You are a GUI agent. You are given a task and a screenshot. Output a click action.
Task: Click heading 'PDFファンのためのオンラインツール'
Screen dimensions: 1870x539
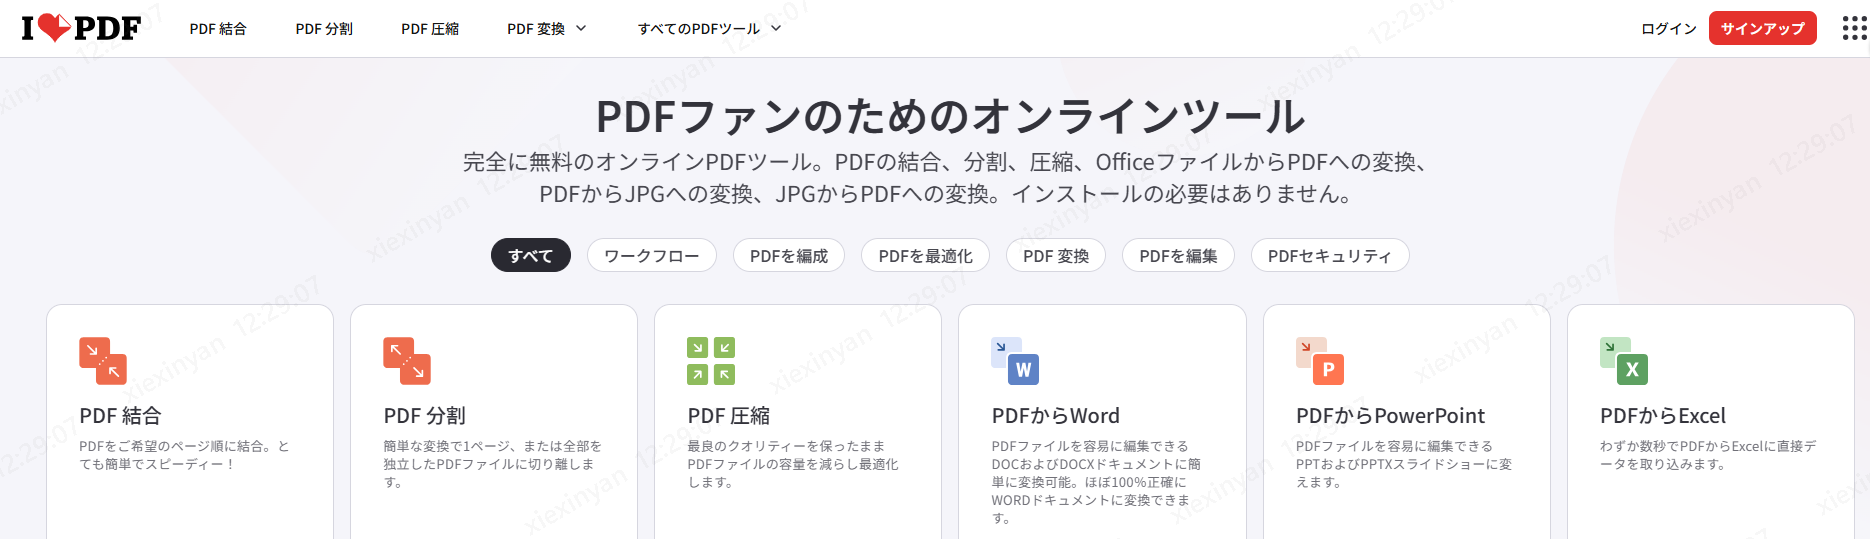click(950, 116)
